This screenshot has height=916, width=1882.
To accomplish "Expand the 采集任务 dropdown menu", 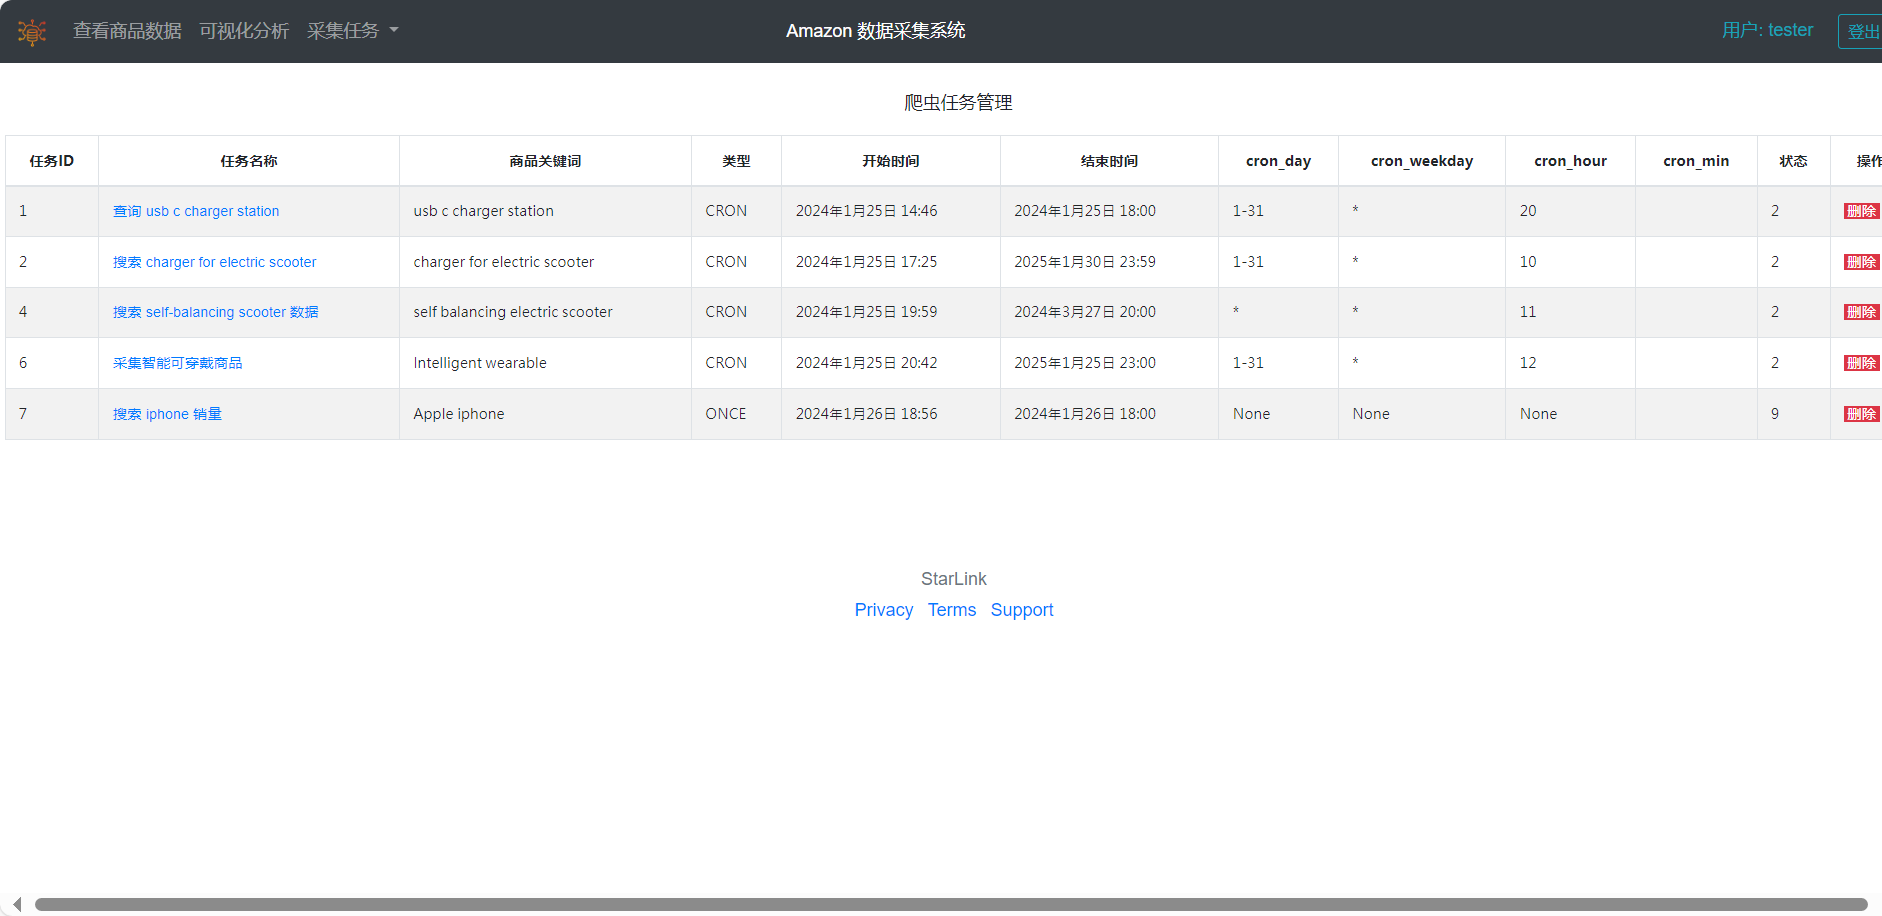I will click(352, 31).
